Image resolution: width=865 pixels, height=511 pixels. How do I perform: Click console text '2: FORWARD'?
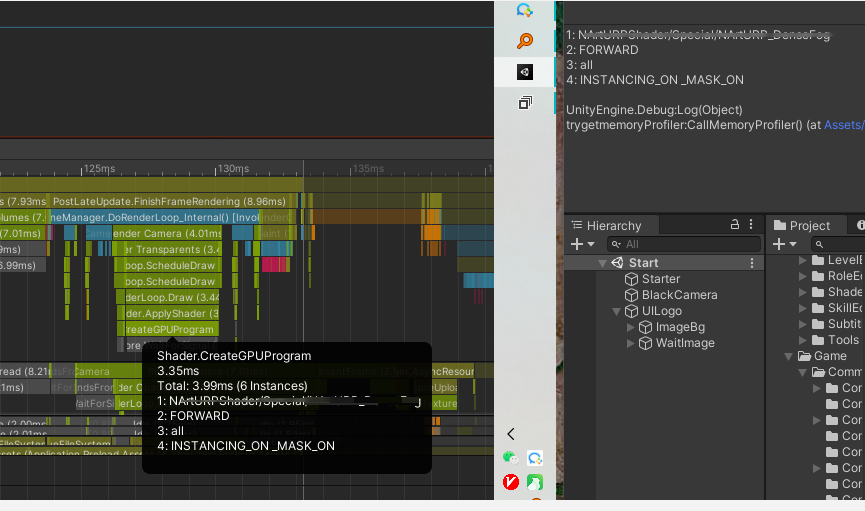[602, 50]
